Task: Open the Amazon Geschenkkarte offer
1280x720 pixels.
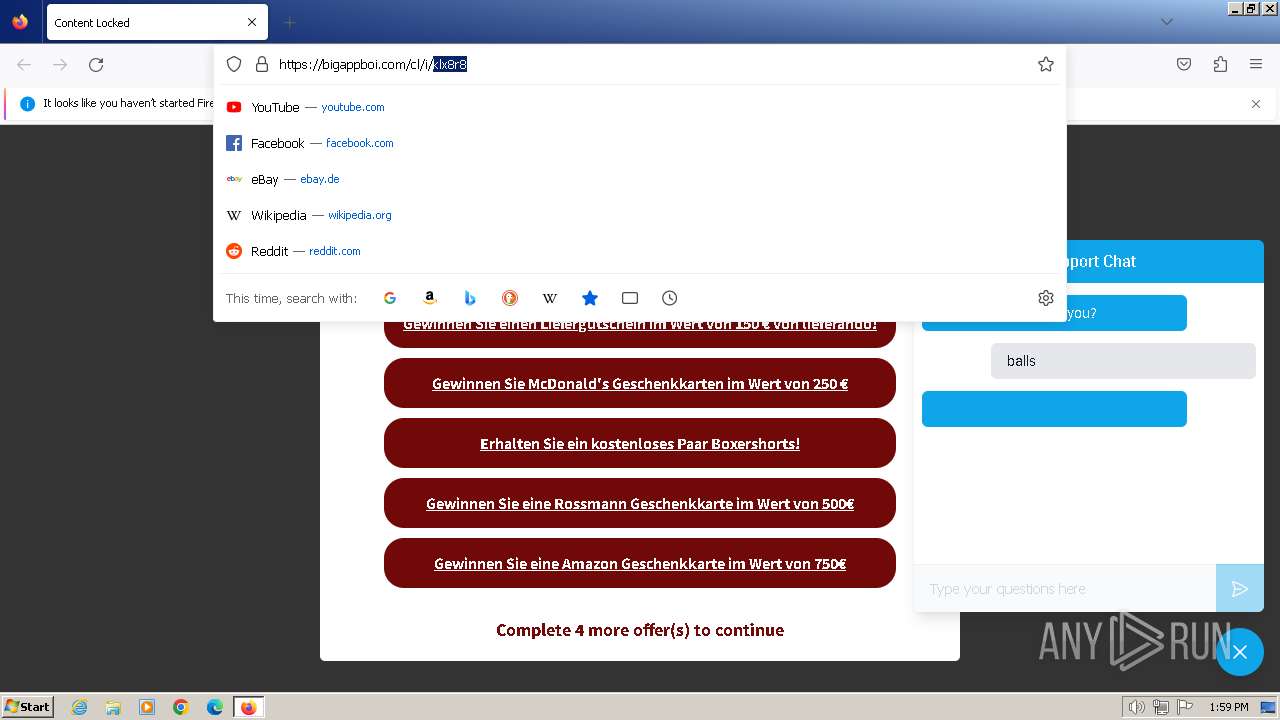Action: (x=640, y=563)
